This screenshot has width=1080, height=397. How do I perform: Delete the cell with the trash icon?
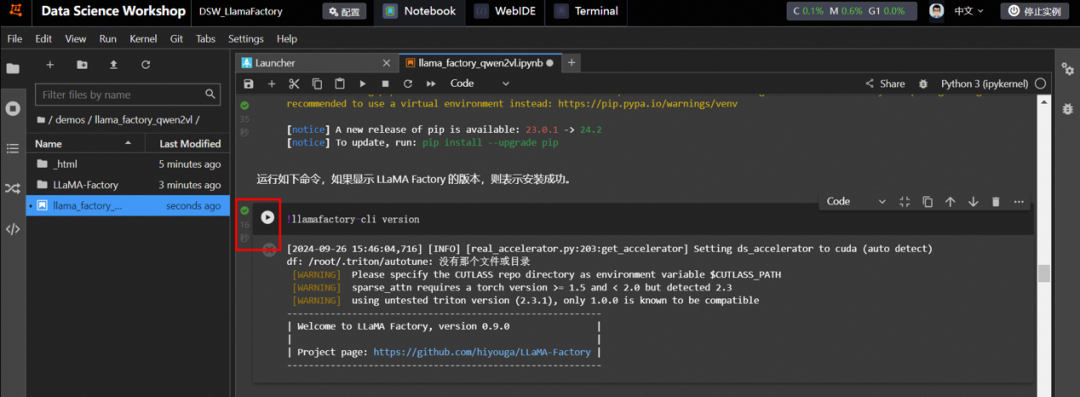pos(995,201)
